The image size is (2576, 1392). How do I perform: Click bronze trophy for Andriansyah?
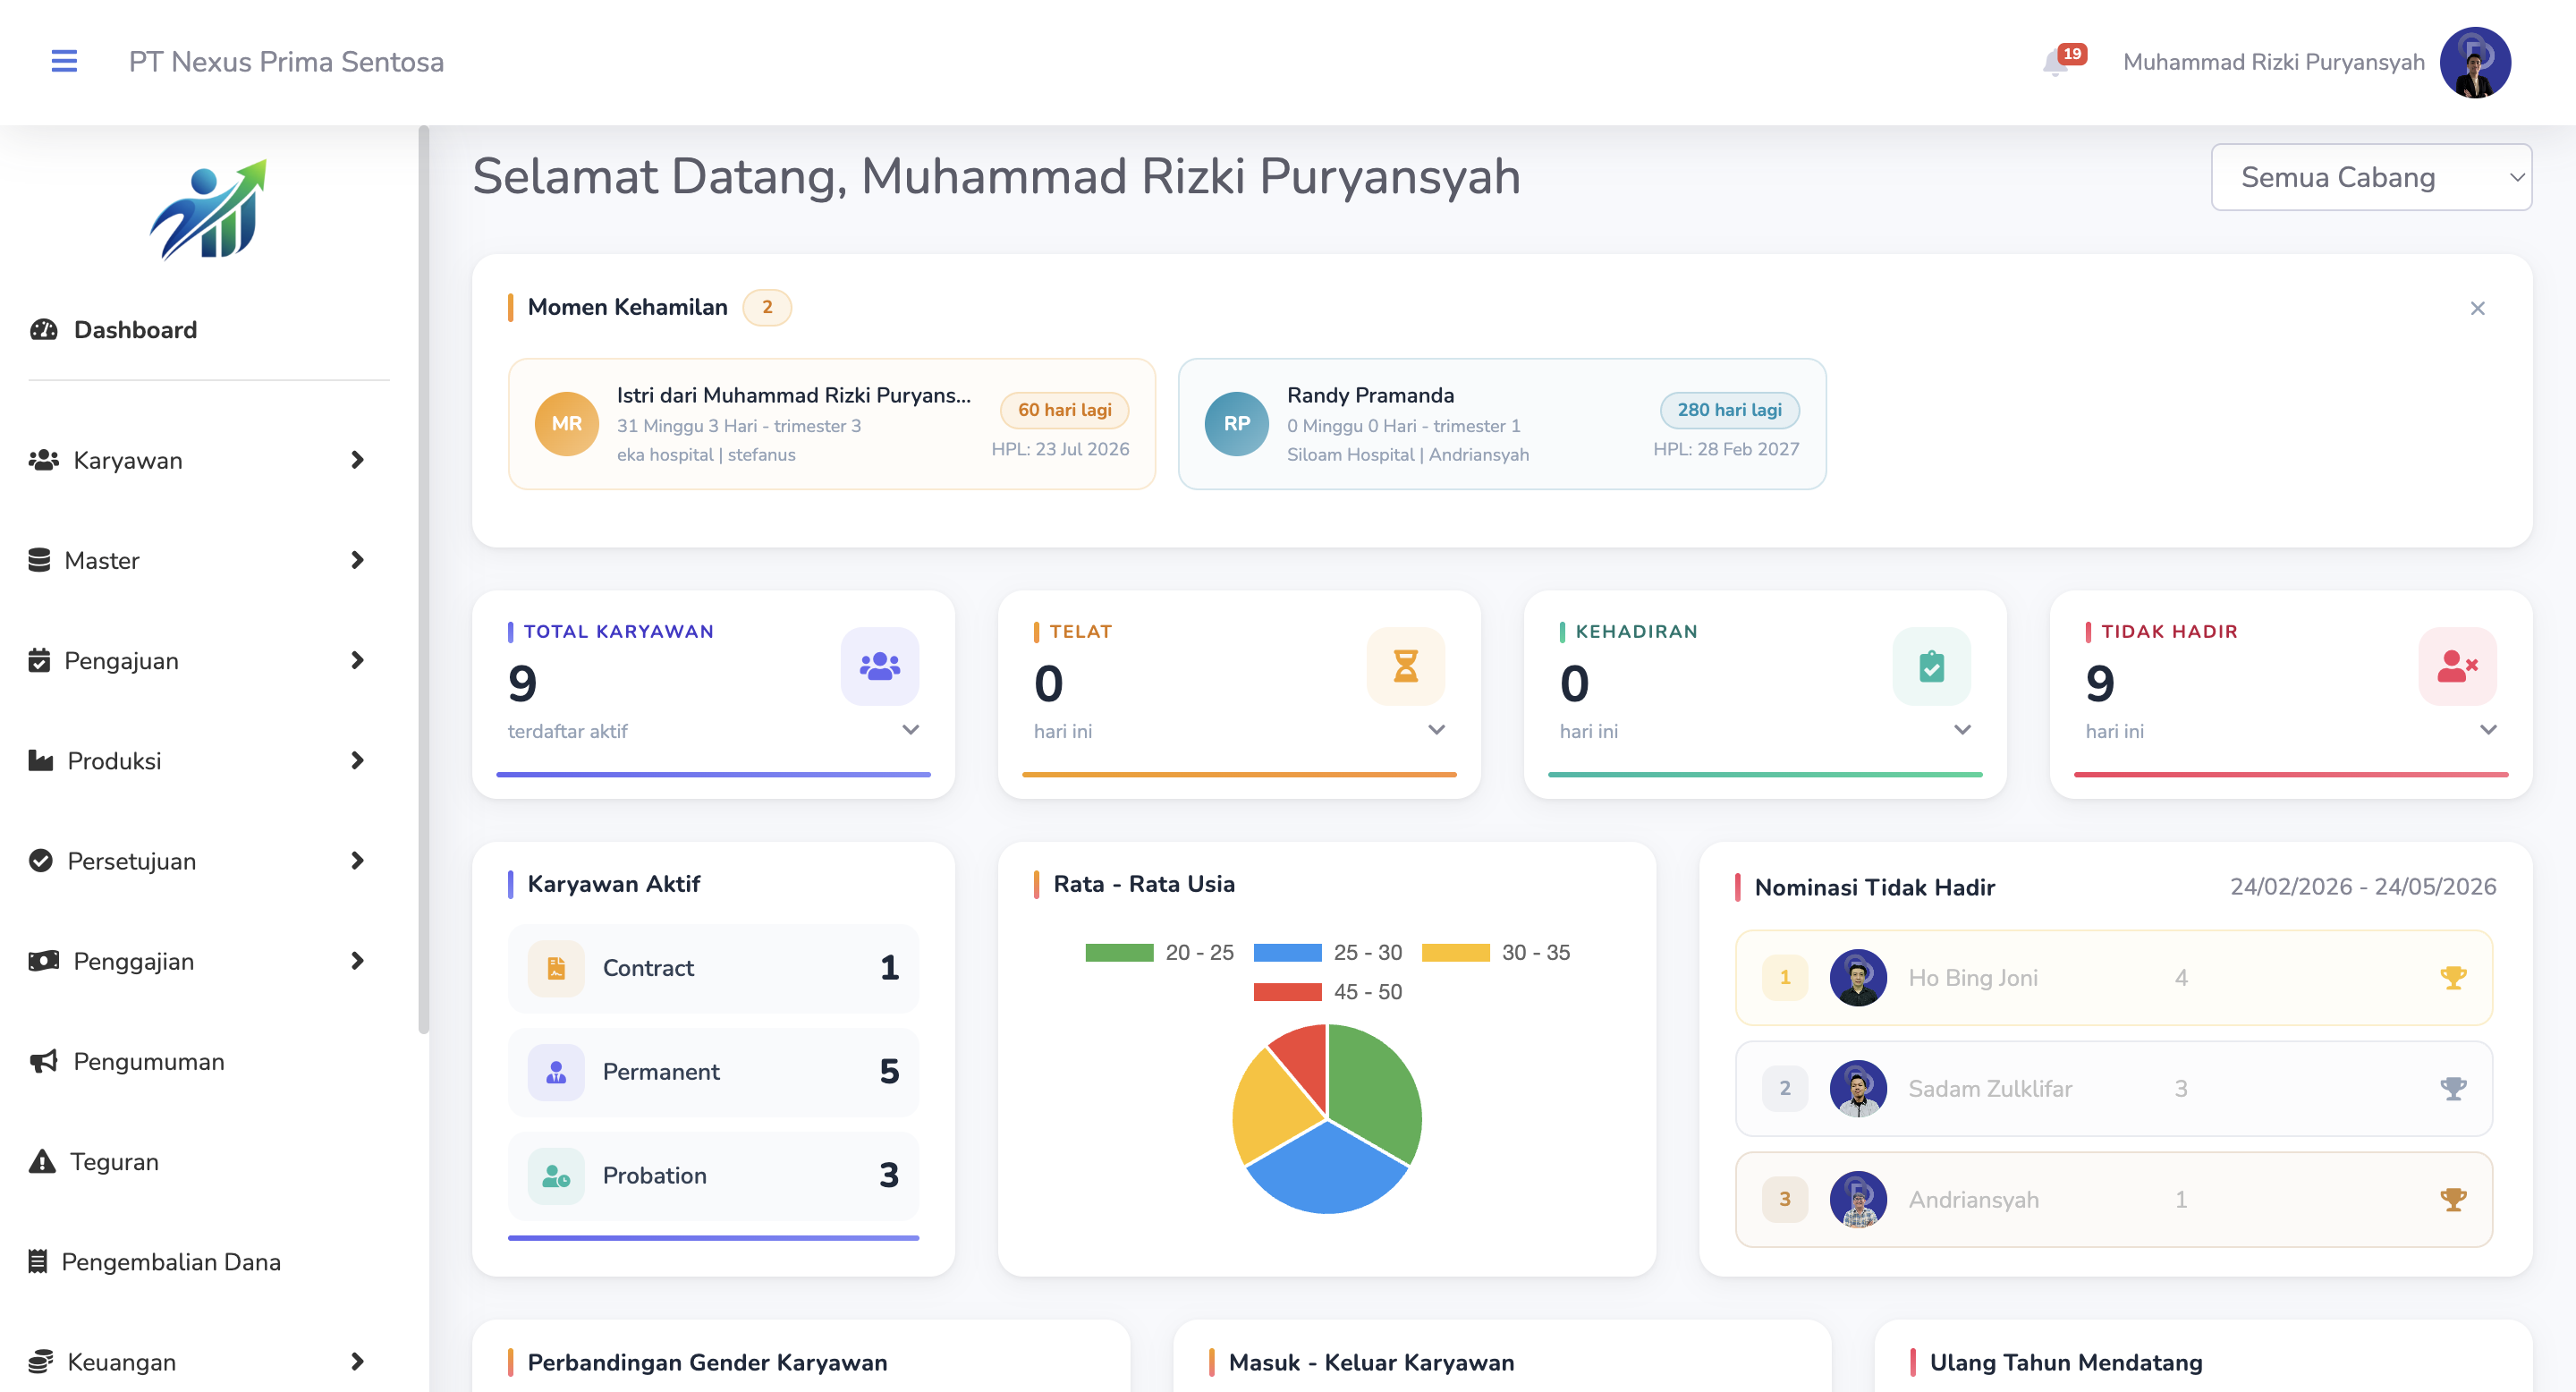2453,1199
